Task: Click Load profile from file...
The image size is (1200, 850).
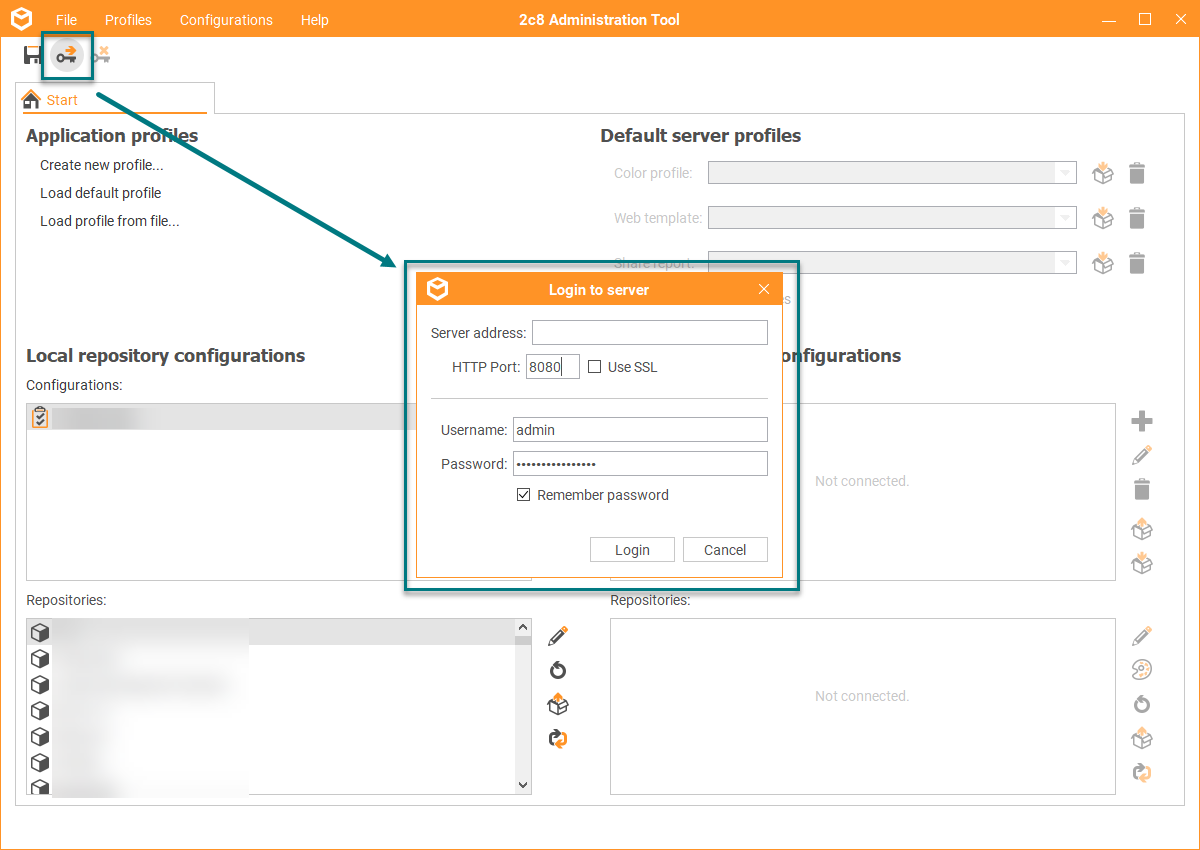Action: pos(110,221)
